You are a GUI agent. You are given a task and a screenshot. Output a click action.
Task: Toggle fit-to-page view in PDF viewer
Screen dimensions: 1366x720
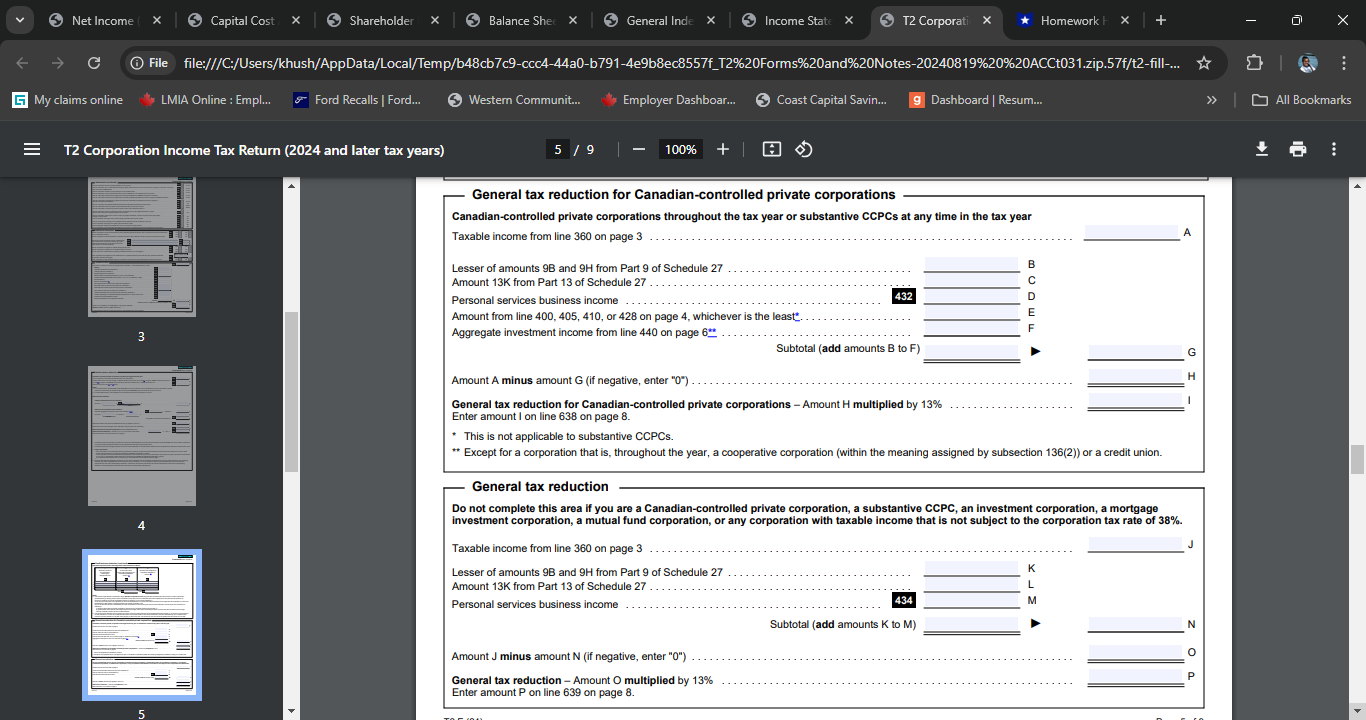(770, 148)
